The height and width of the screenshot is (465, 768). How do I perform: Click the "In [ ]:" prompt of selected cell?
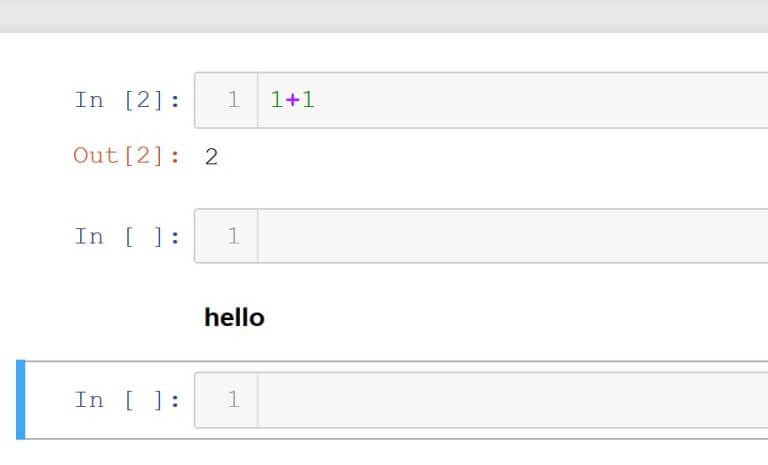pos(127,400)
